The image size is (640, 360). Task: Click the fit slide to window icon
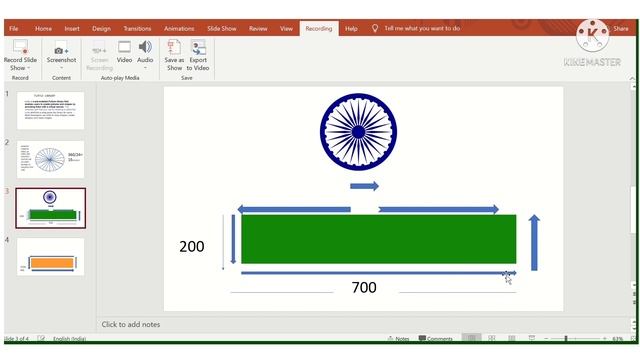pos(633,339)
